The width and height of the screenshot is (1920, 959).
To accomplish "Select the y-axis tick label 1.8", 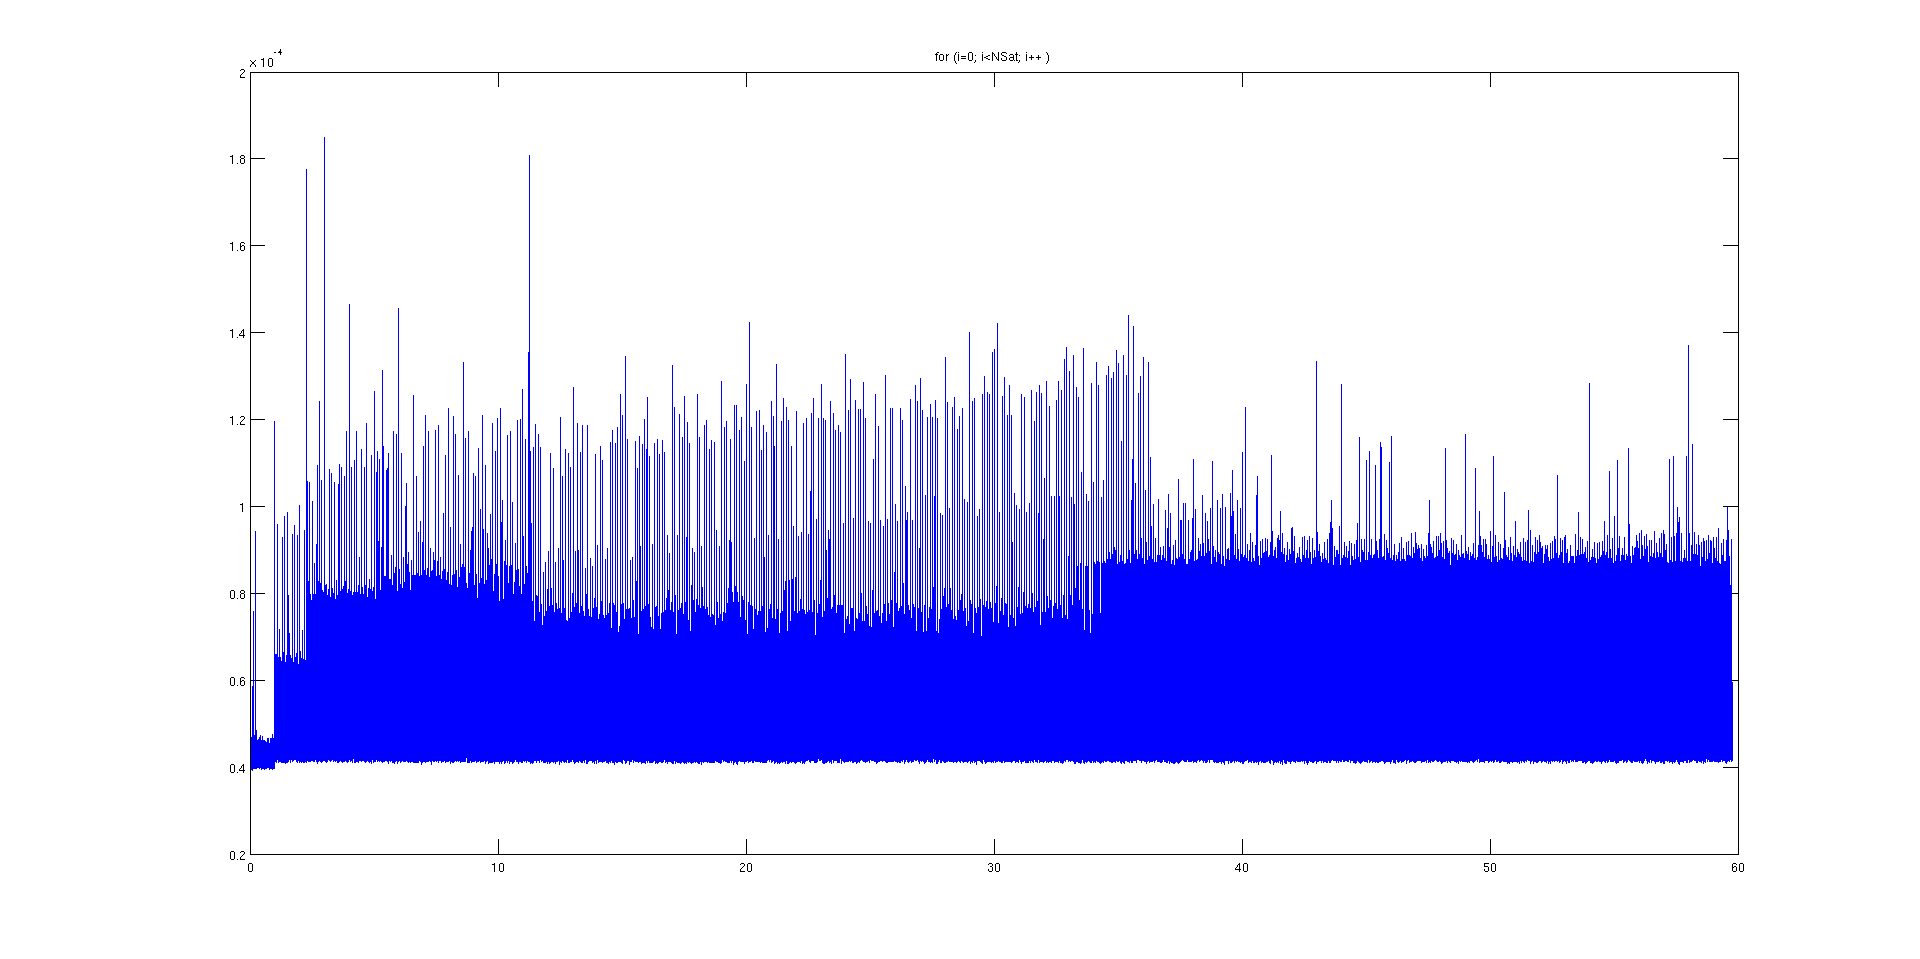I will [x=237, y=159].
